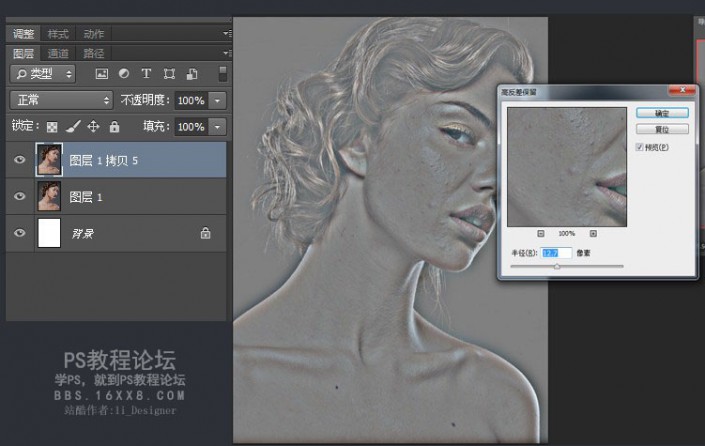Select the 图层 1 layer thumbnail

[49, 196]
